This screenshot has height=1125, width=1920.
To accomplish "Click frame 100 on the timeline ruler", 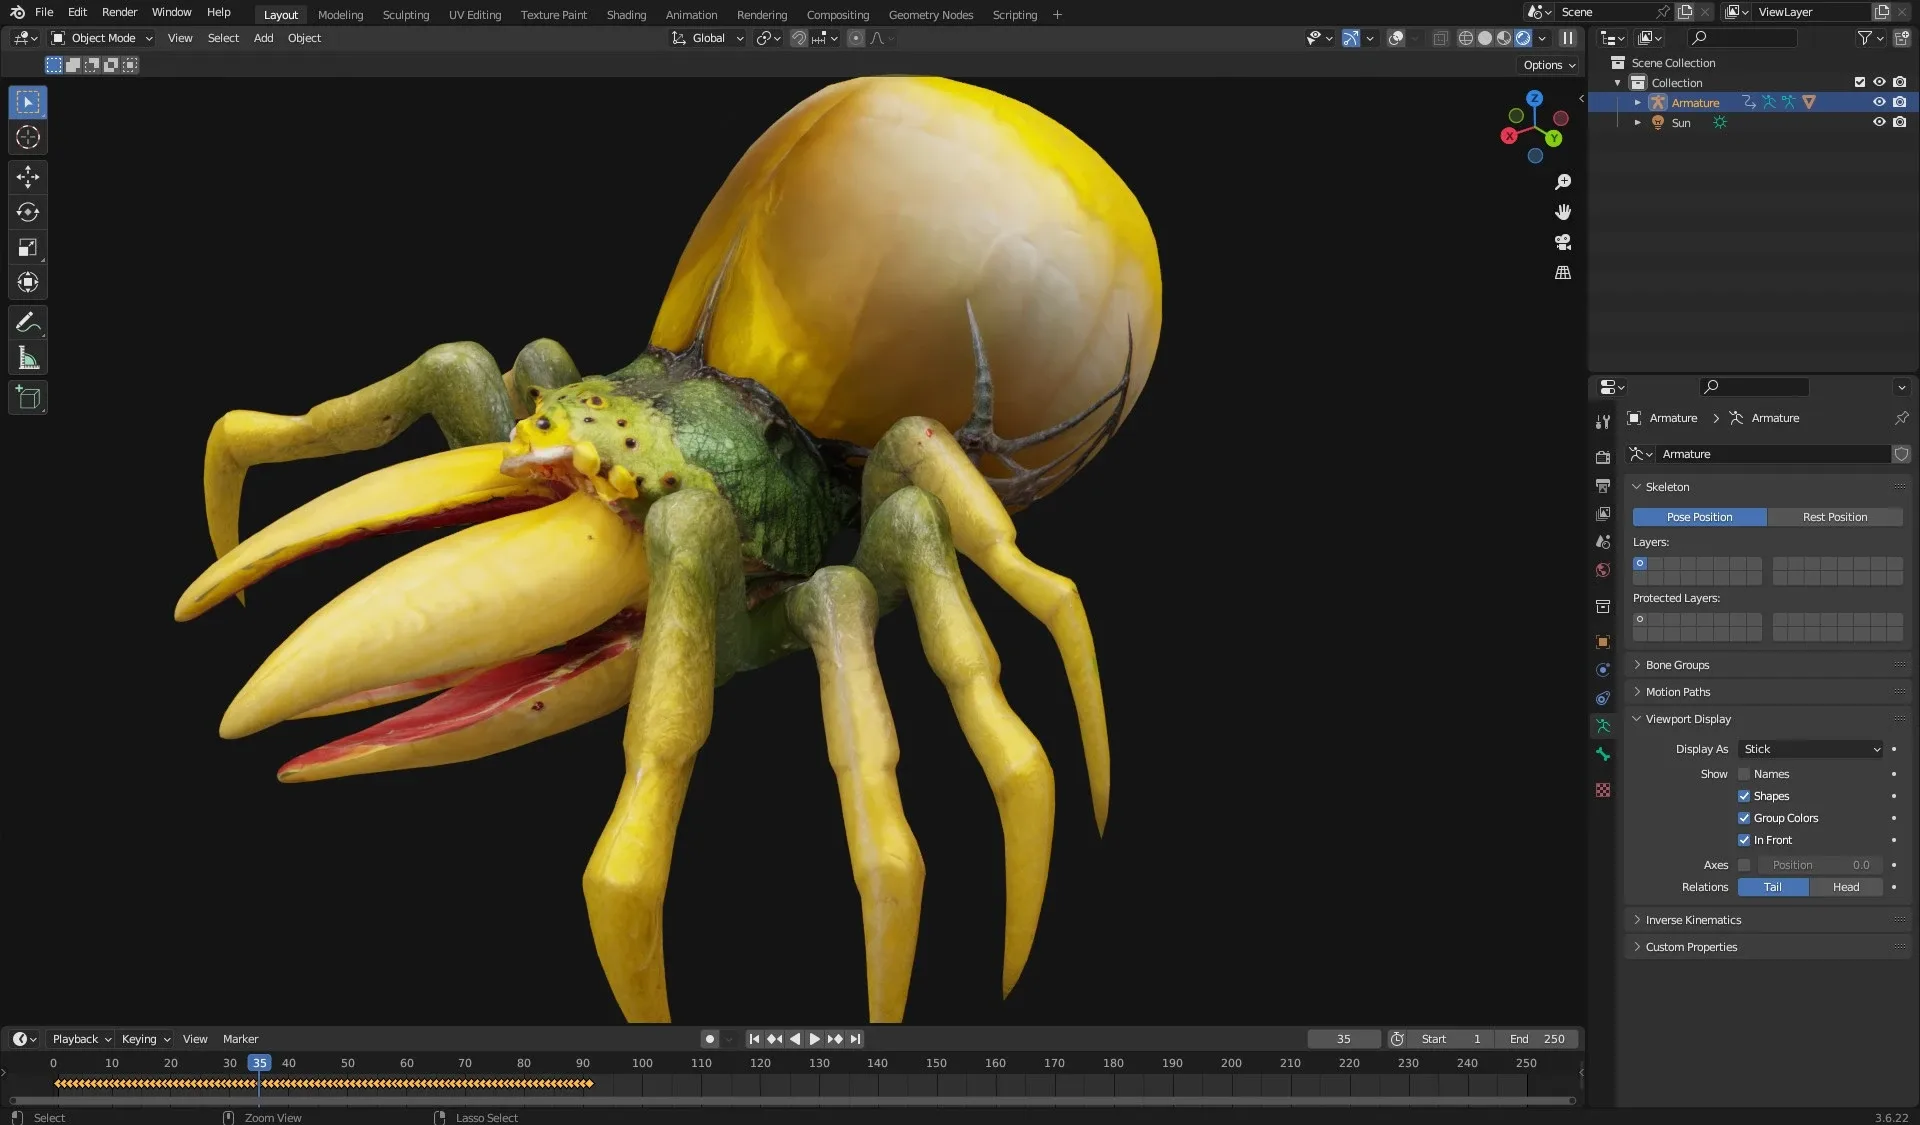I will 642,1063.
